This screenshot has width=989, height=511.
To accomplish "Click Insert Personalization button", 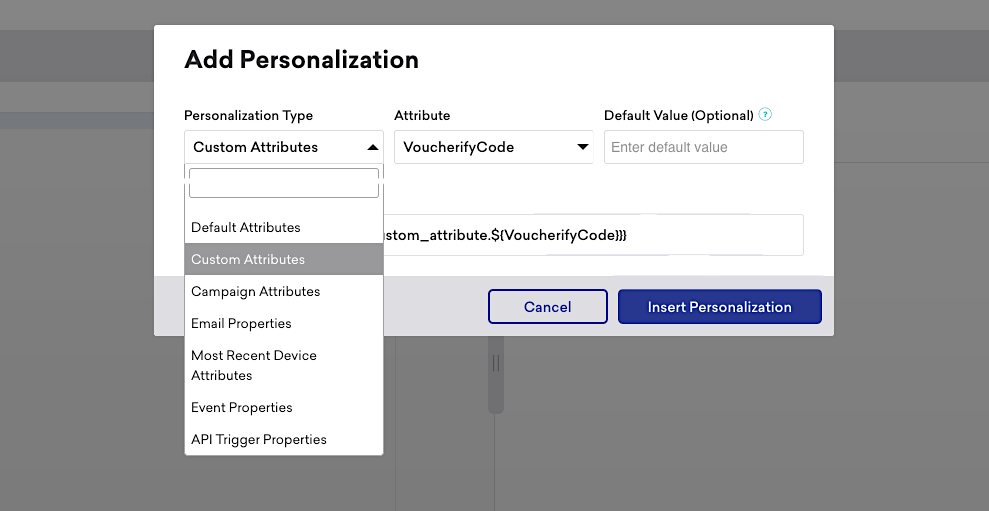I will point(719,307).
